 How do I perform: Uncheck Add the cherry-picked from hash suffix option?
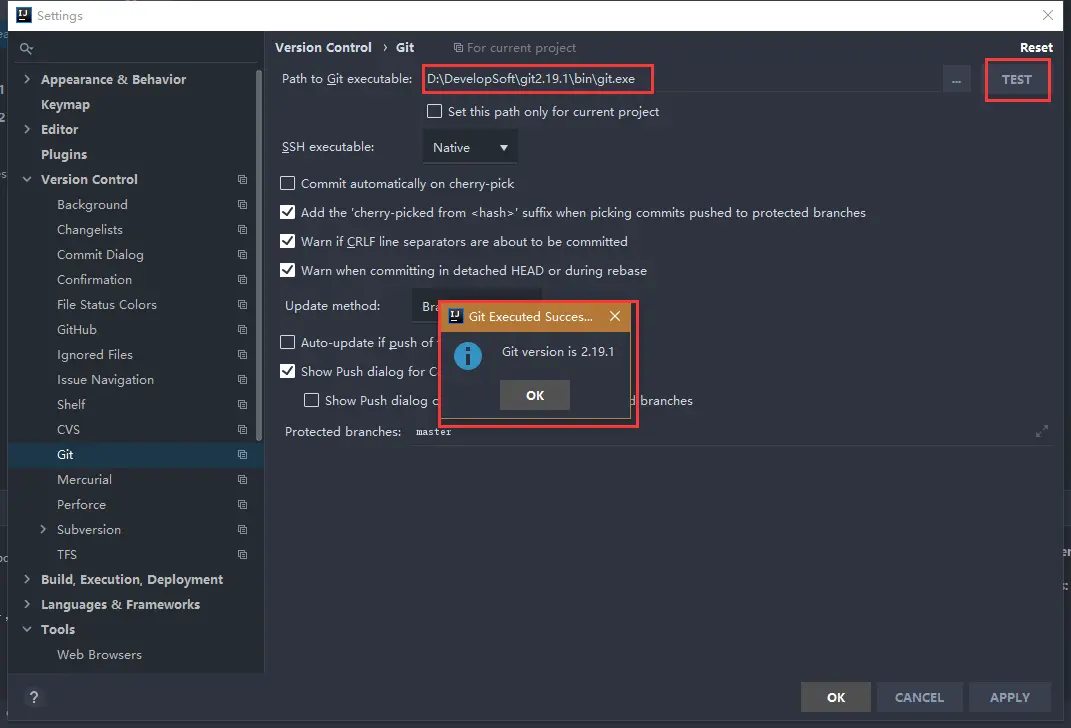click(288, 212)
